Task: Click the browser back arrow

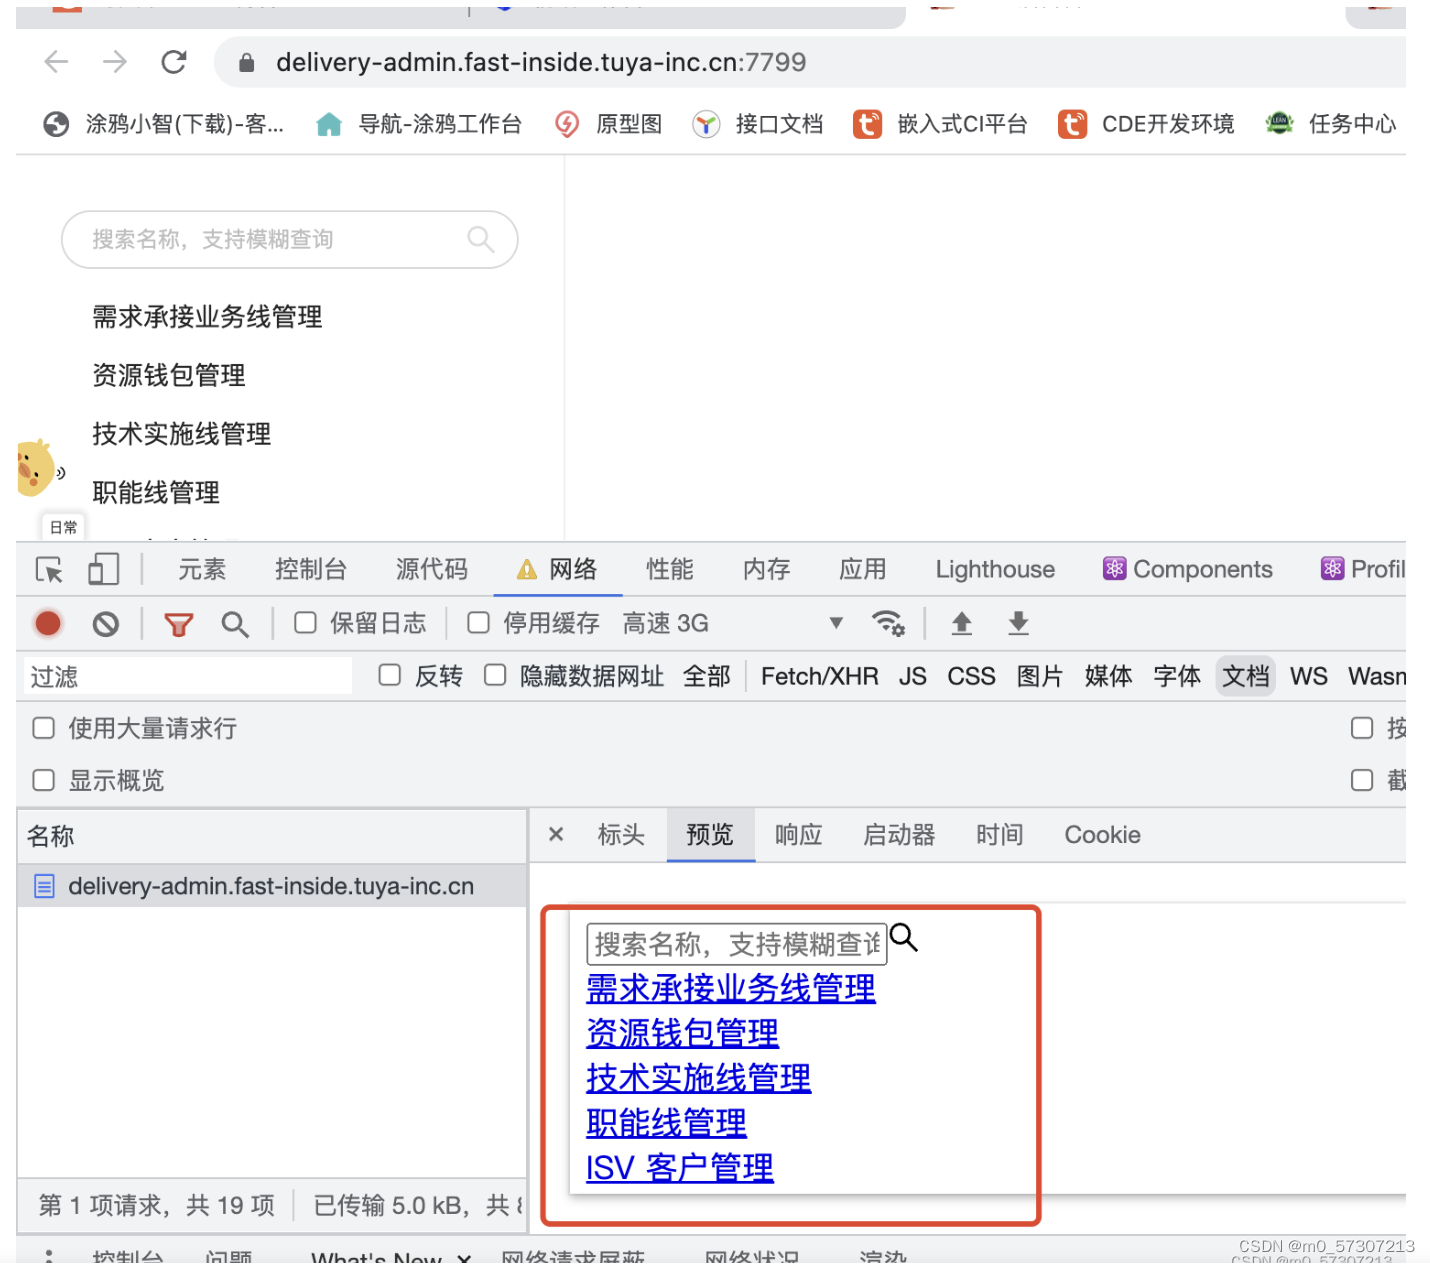Action: (56, 62)
